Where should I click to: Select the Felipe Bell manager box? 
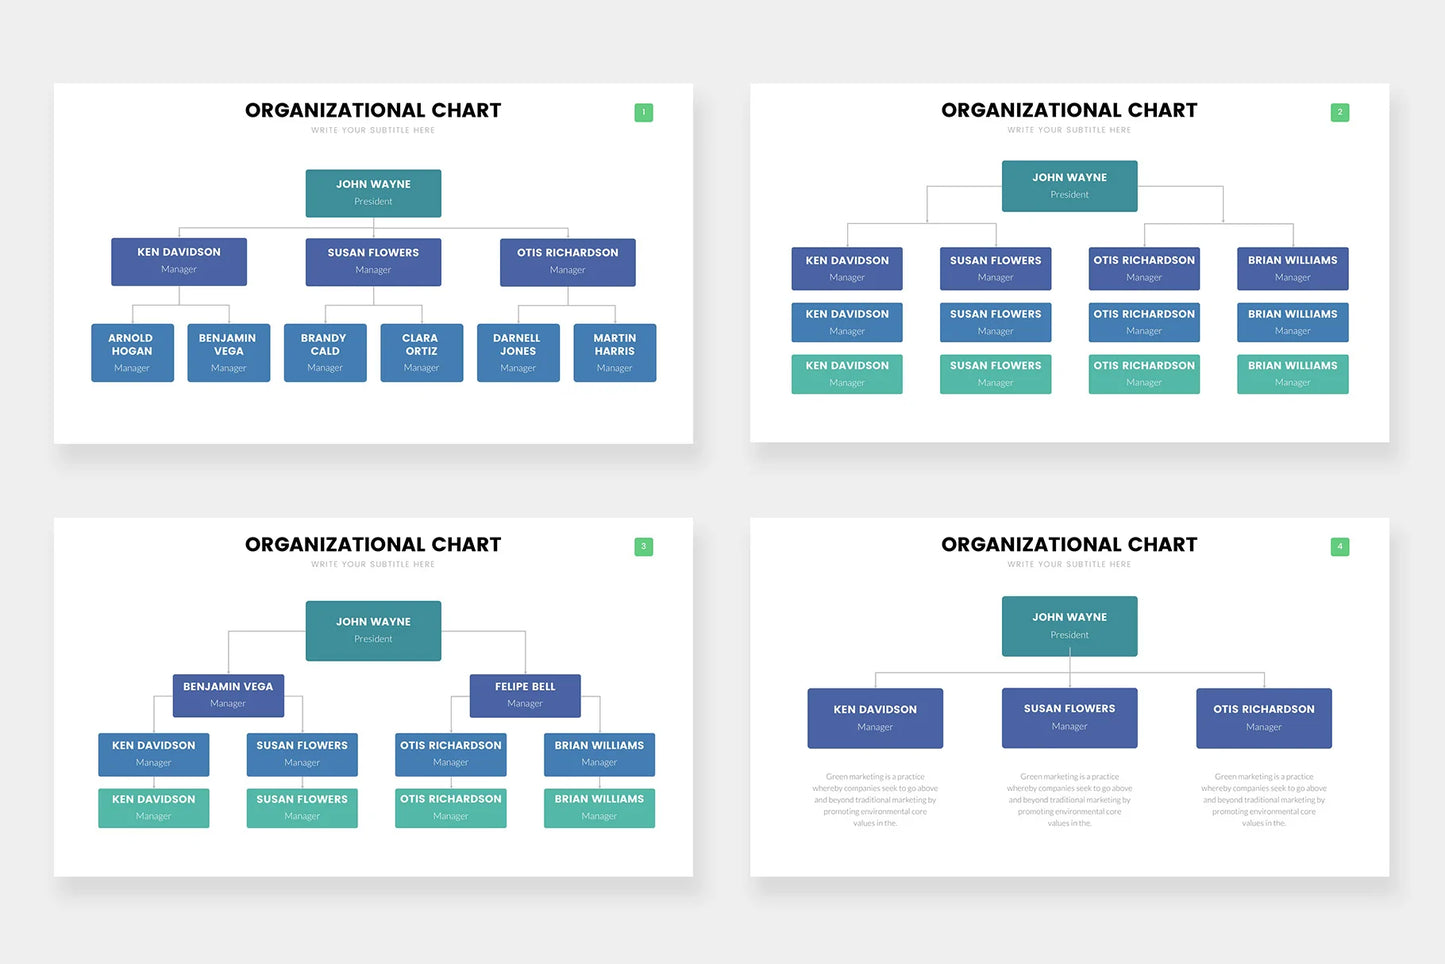point(525,695)
